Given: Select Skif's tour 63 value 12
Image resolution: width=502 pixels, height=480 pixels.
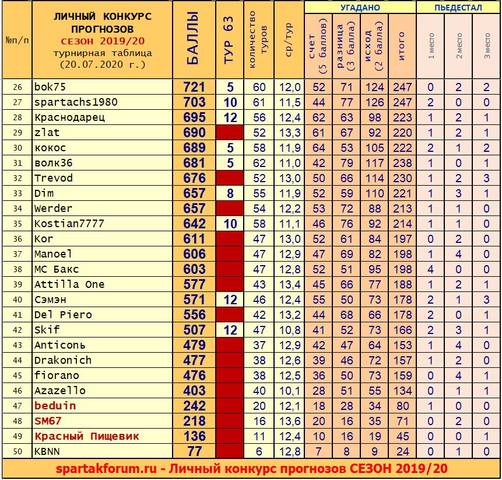Looking at the screenshot, I should 230,330.
